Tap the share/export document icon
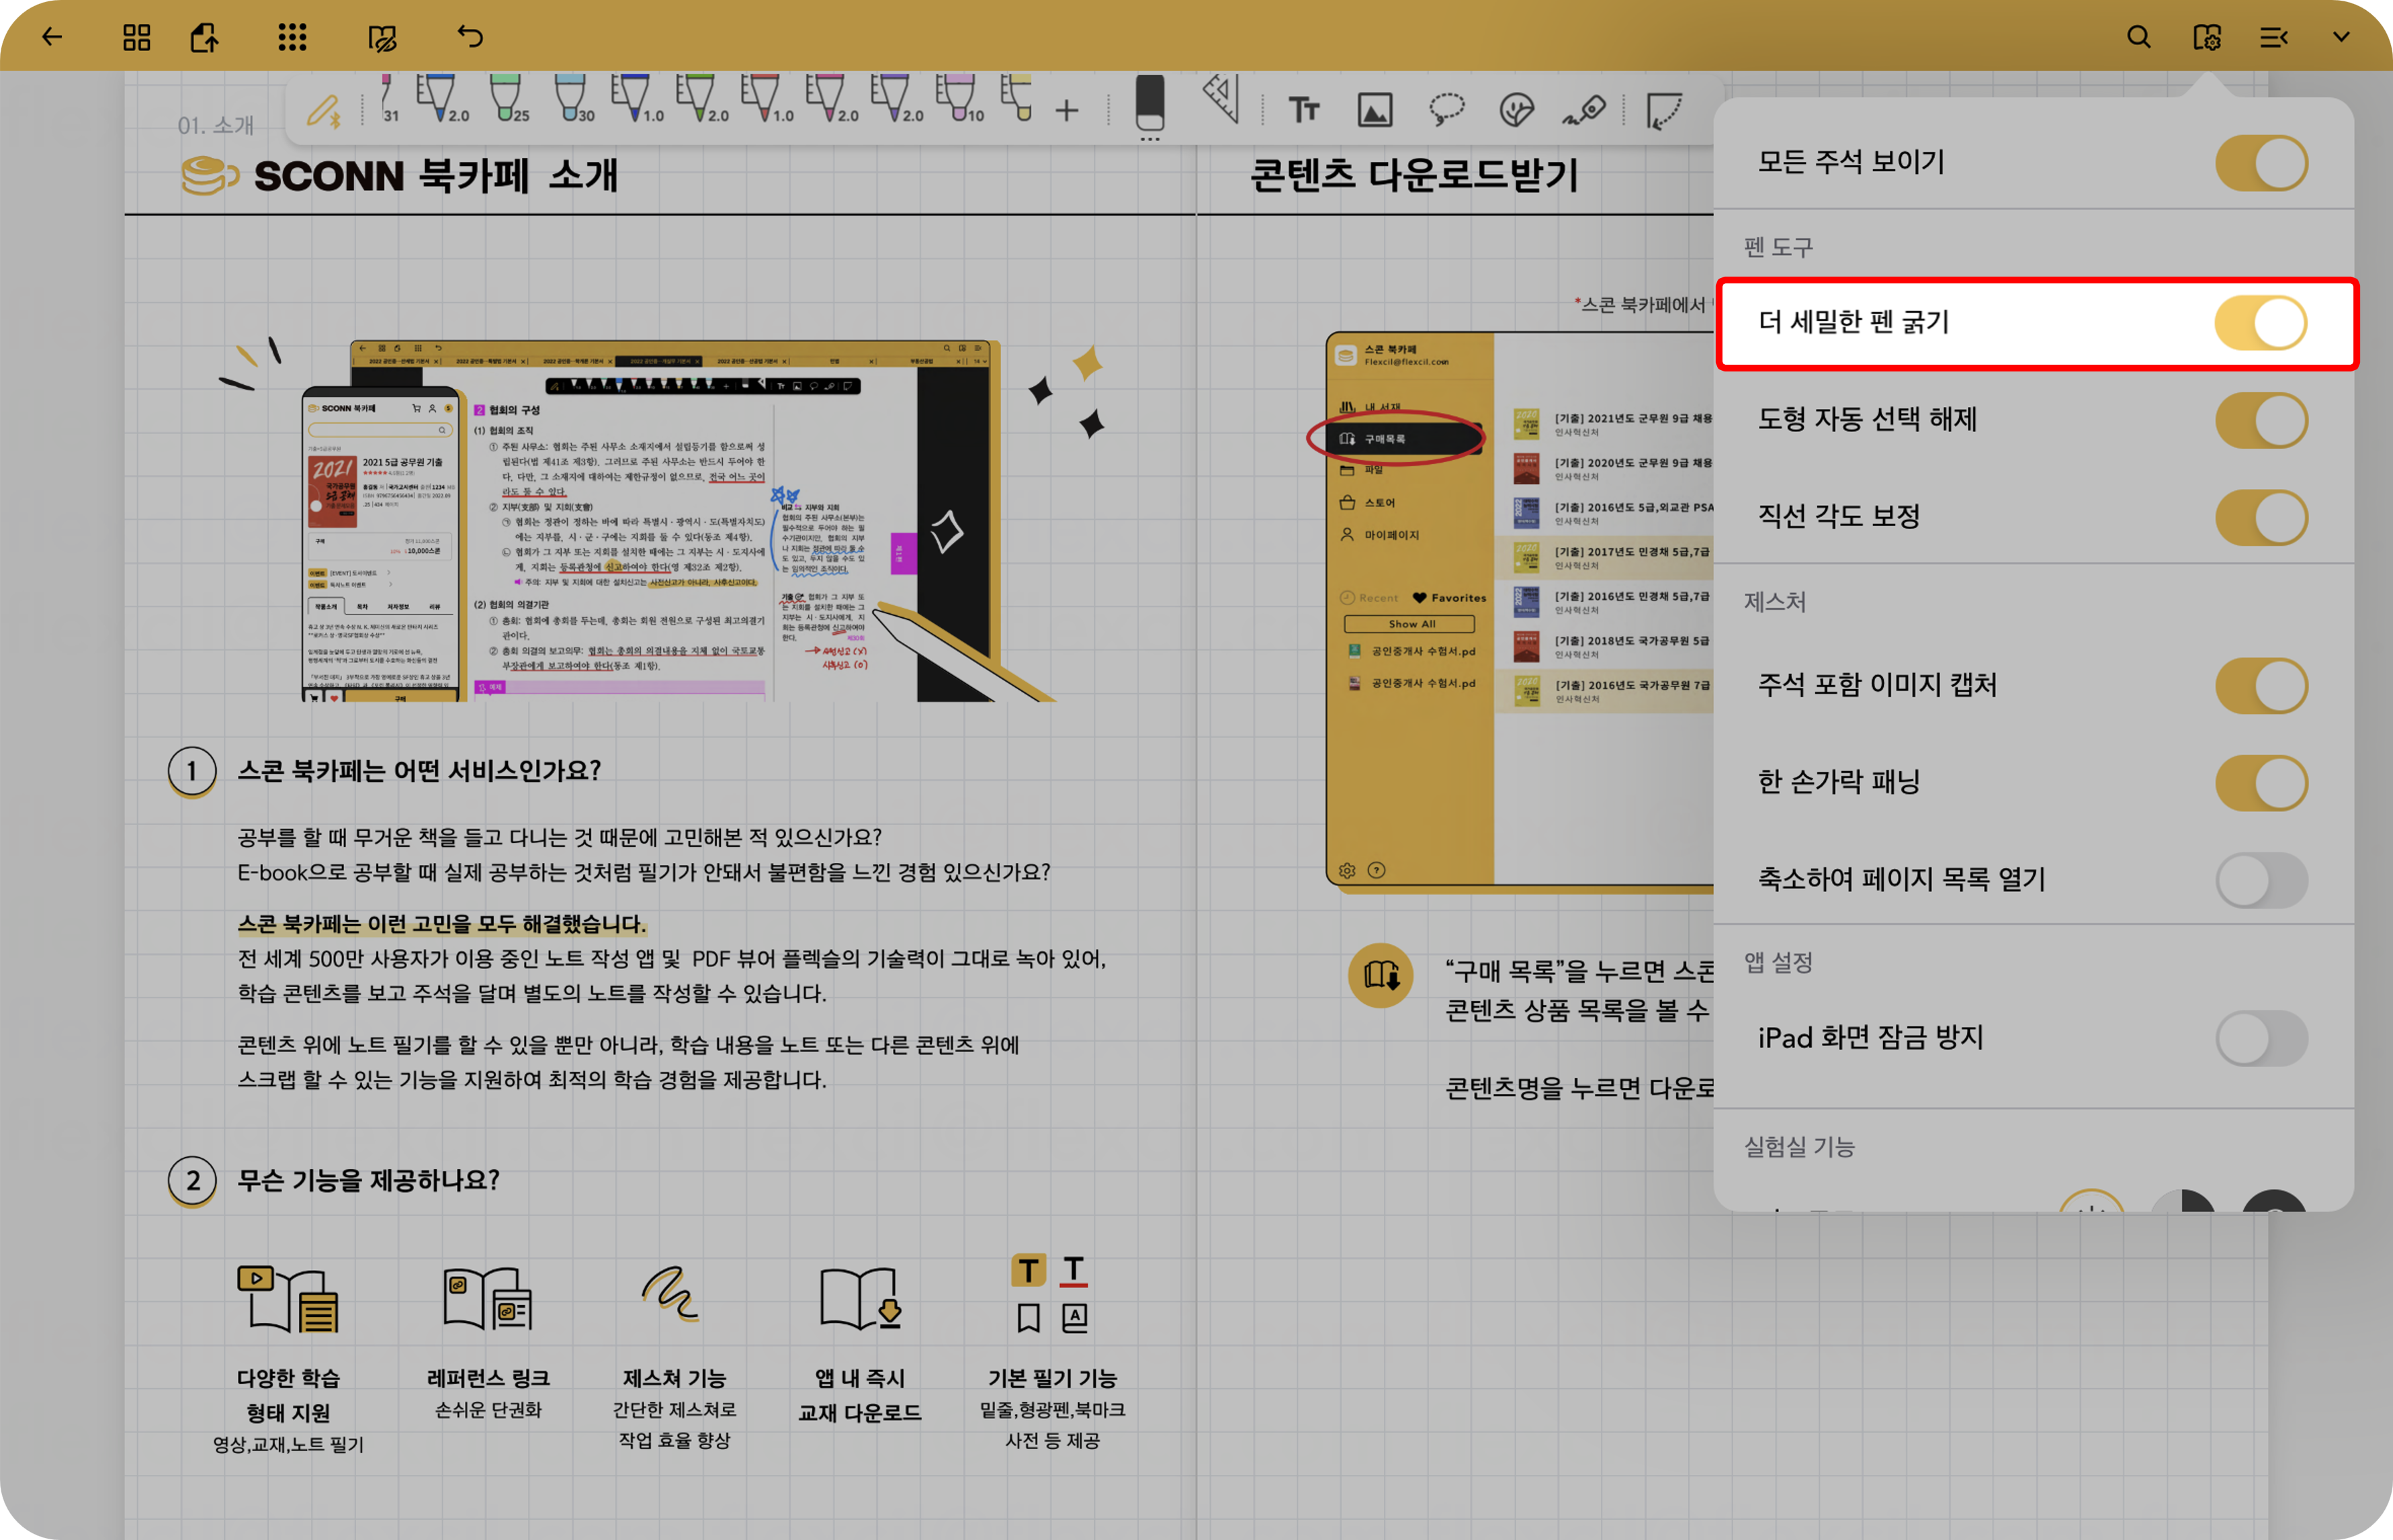Screen dimensions: 2393x1540 pos(205,38)
